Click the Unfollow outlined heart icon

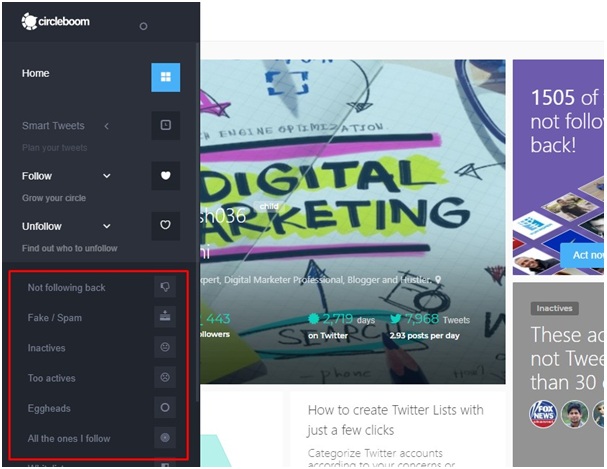pos(166,226)
